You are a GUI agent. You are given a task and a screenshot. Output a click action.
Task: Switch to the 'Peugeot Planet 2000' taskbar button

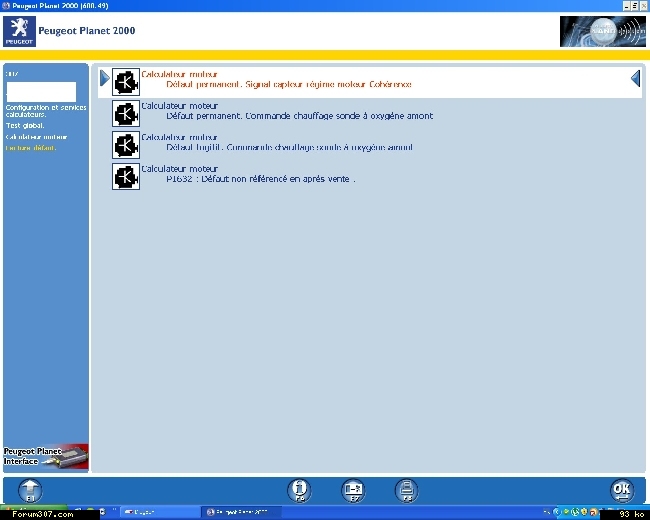click(x=242, y=513)
